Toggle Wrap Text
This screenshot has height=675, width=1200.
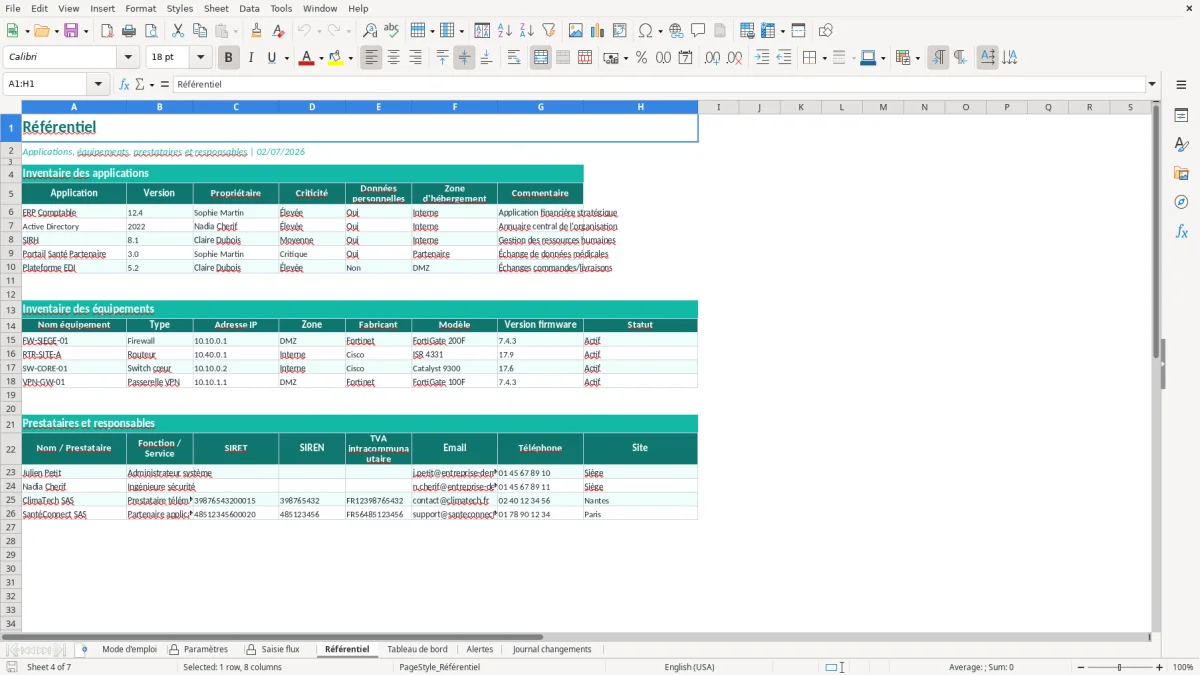[x=514, y=58]
